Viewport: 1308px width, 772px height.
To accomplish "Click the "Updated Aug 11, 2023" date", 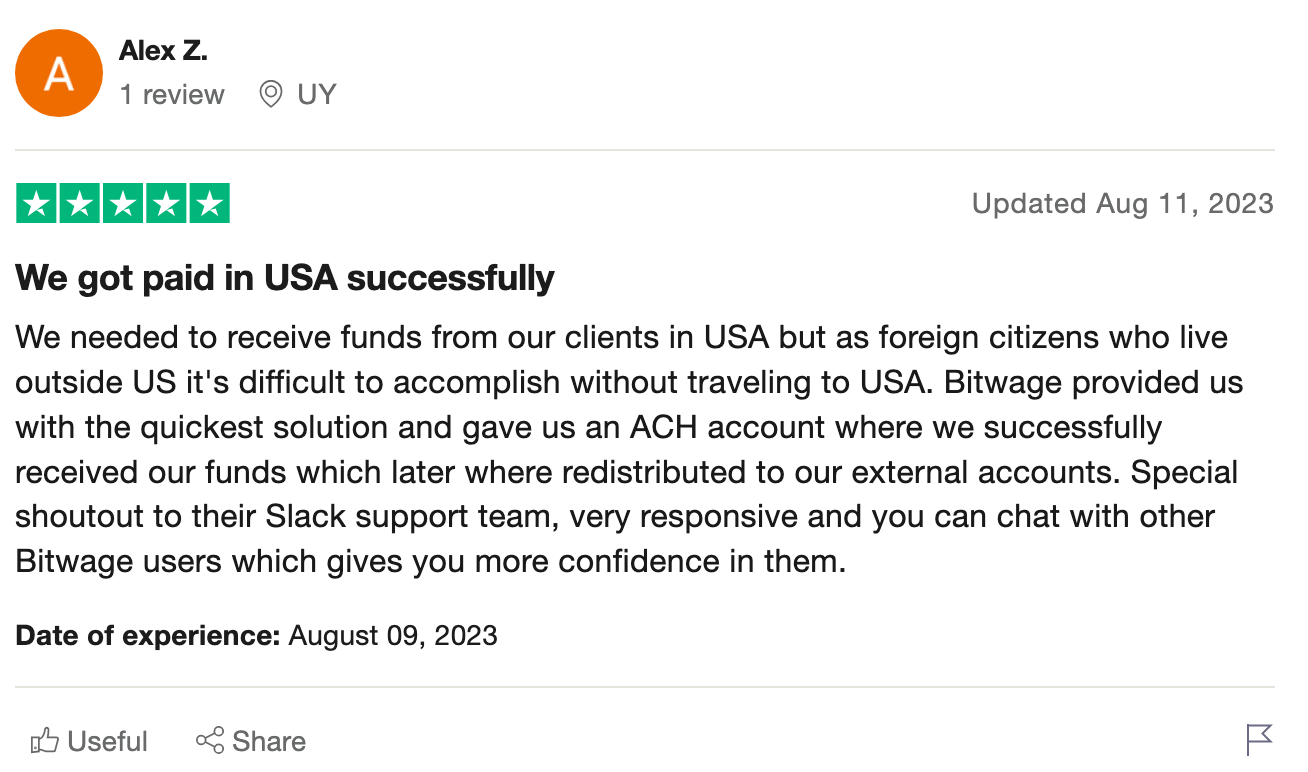I will pyautogui.click(x=1122, y=204).
